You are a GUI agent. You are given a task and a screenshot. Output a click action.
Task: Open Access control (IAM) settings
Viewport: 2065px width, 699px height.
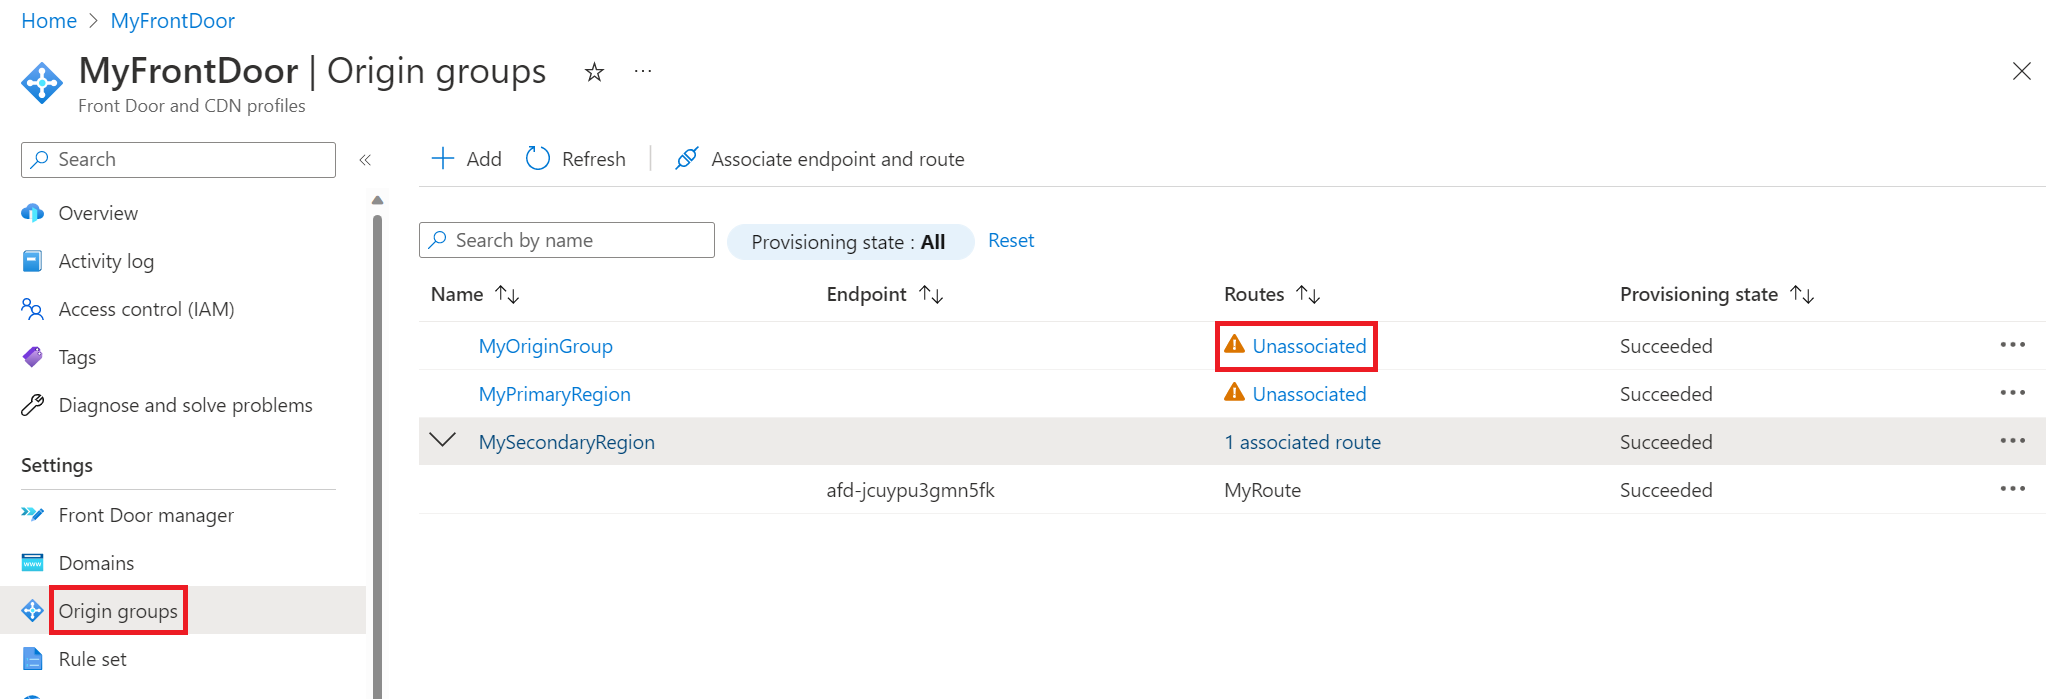point(32,308)
